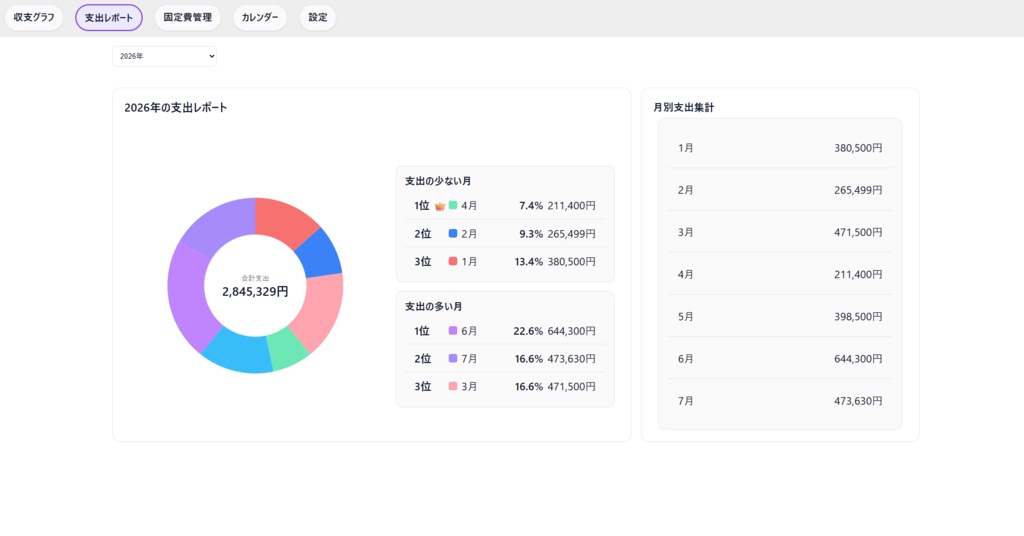Click the lavender donut chart segment
The height and width of the screenshot is (536, 1024).
pos(219,223)
